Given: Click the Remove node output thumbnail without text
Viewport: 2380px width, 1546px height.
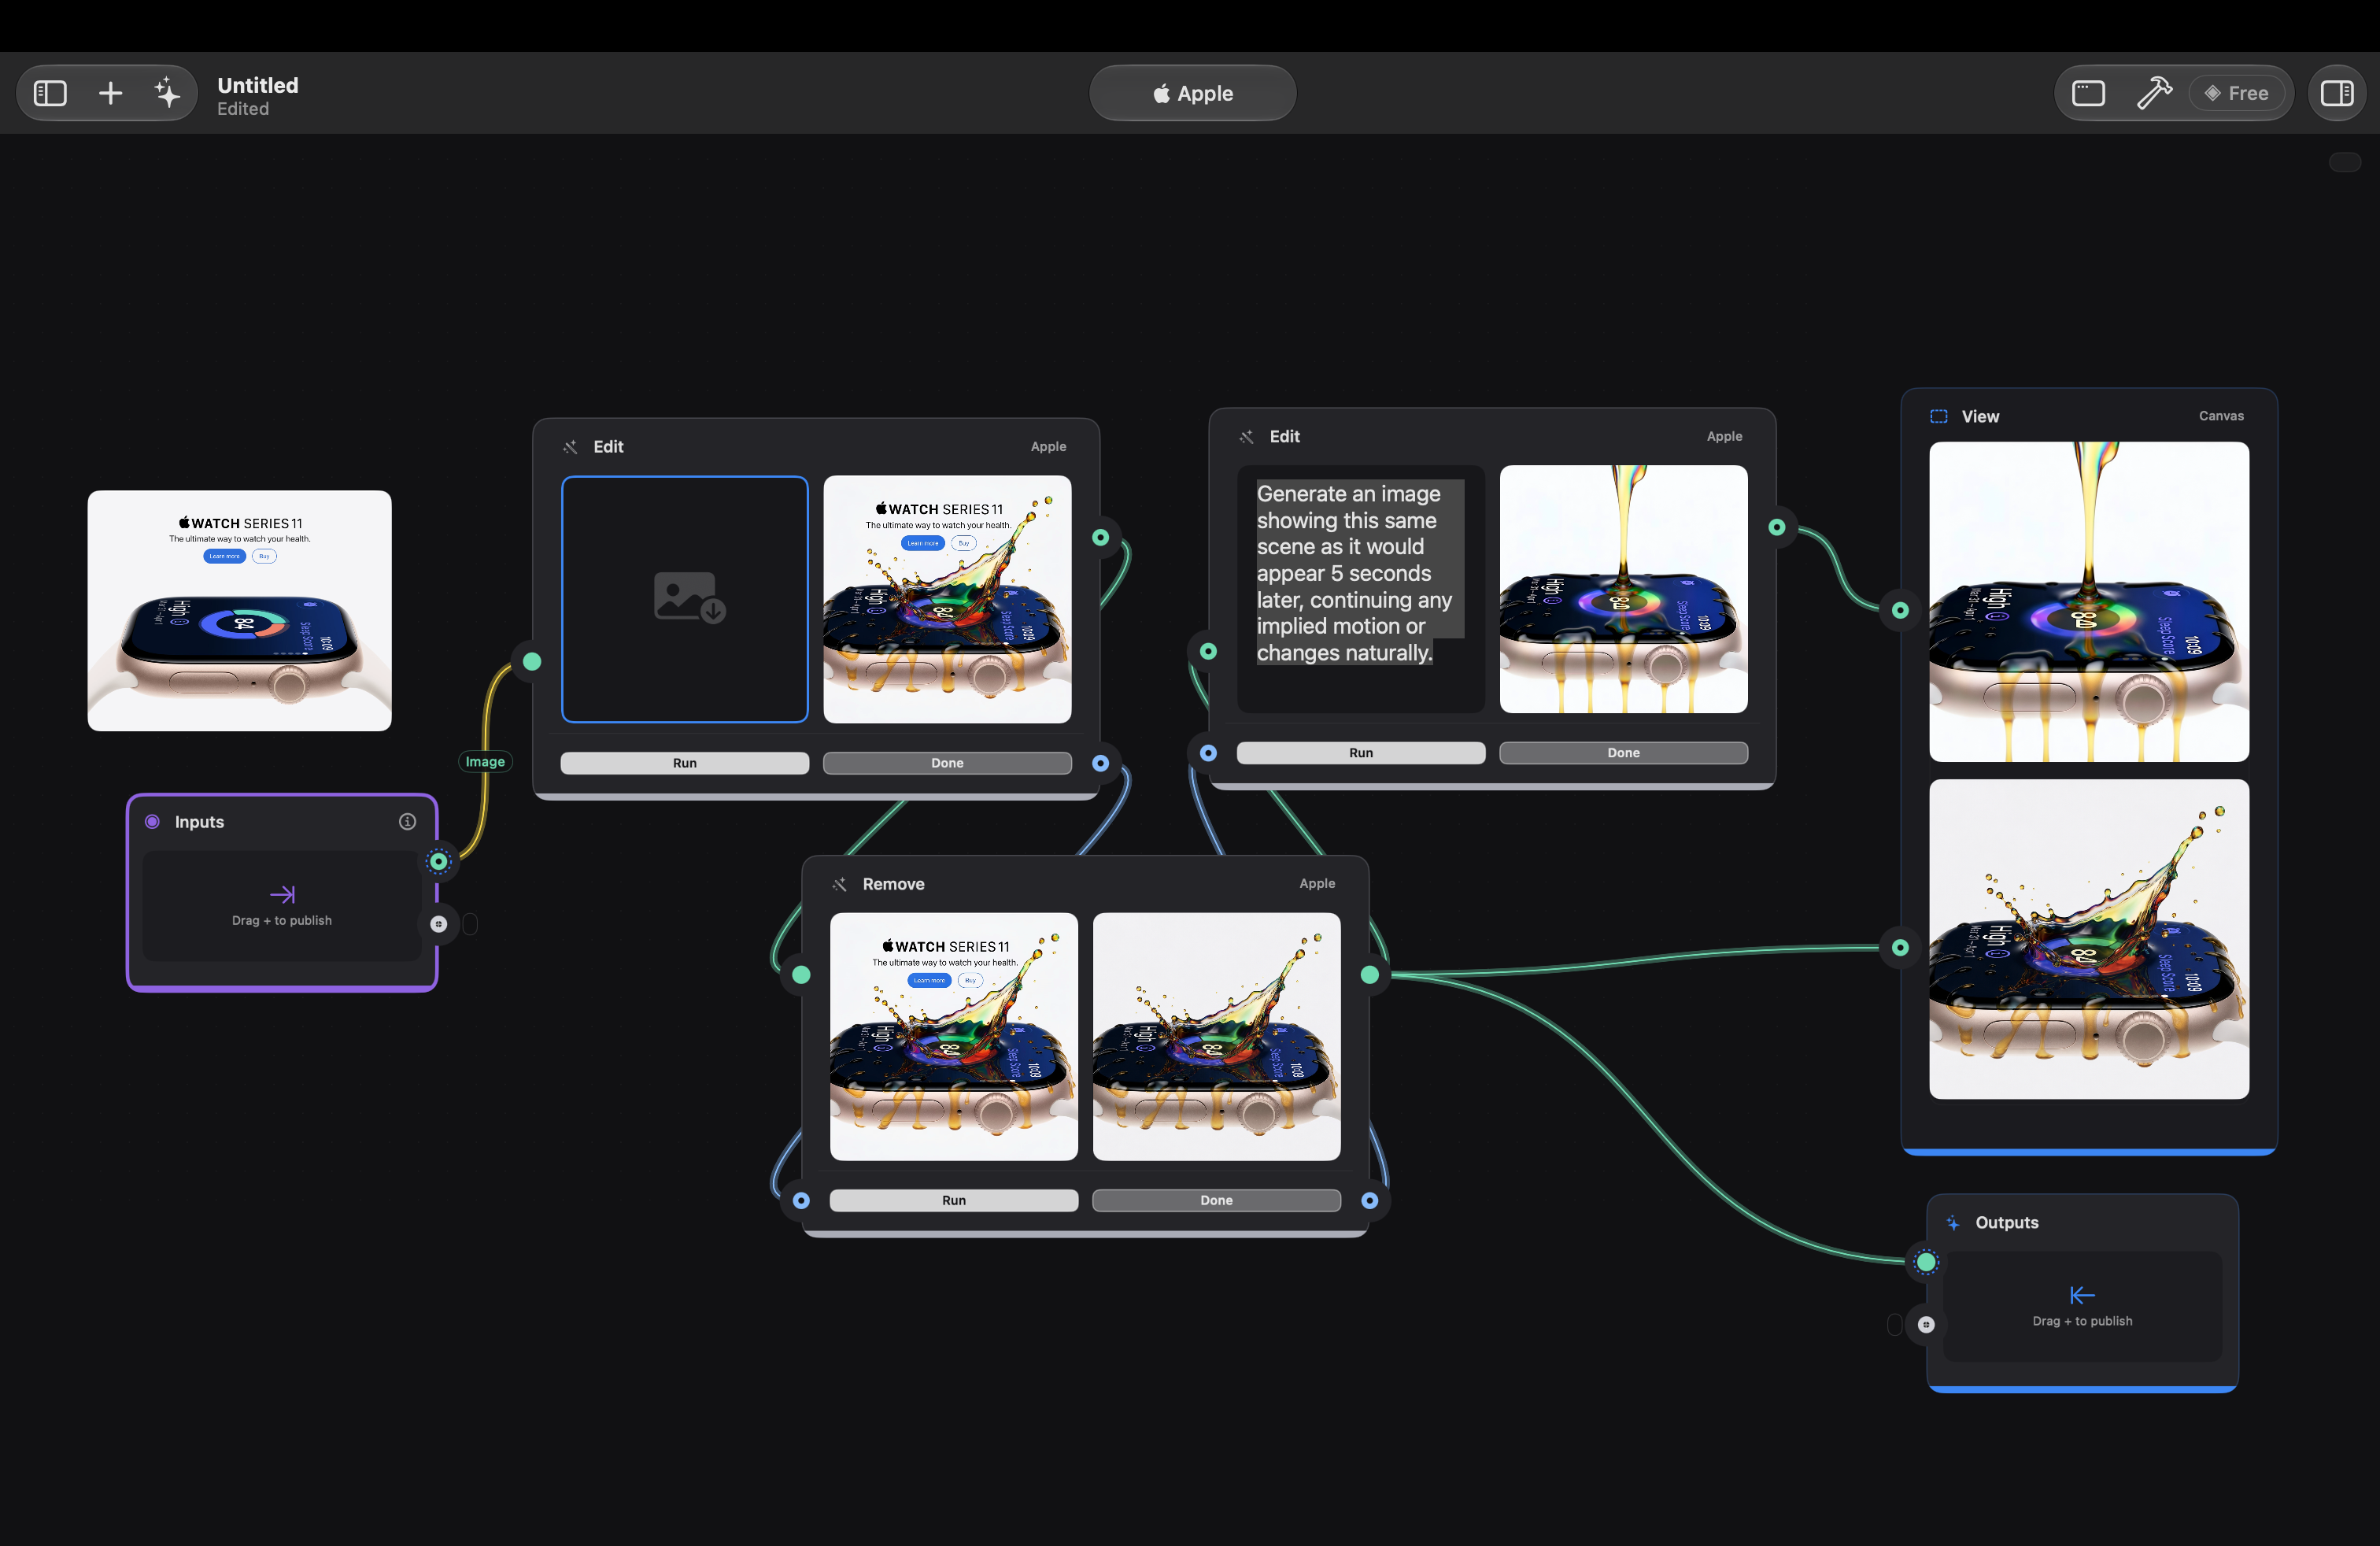Looking at the screenshot, I should (1216, 1036).
